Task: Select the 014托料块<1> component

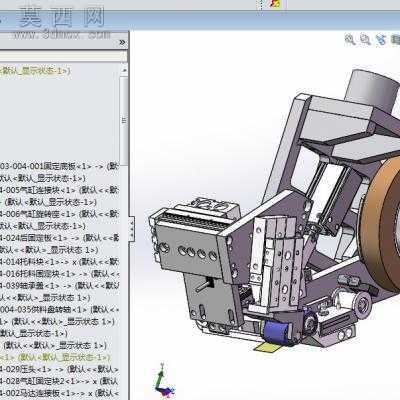Action: pos(59,262)
